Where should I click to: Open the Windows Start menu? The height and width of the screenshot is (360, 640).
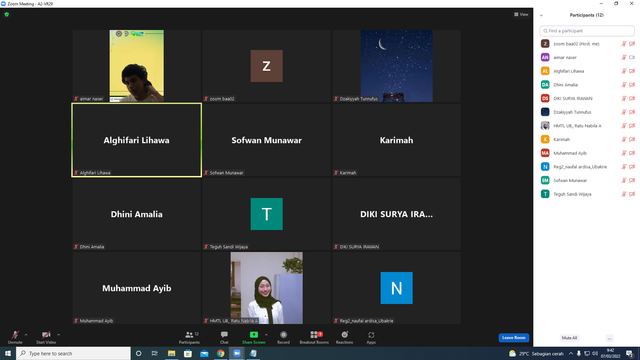coord(8,353)
